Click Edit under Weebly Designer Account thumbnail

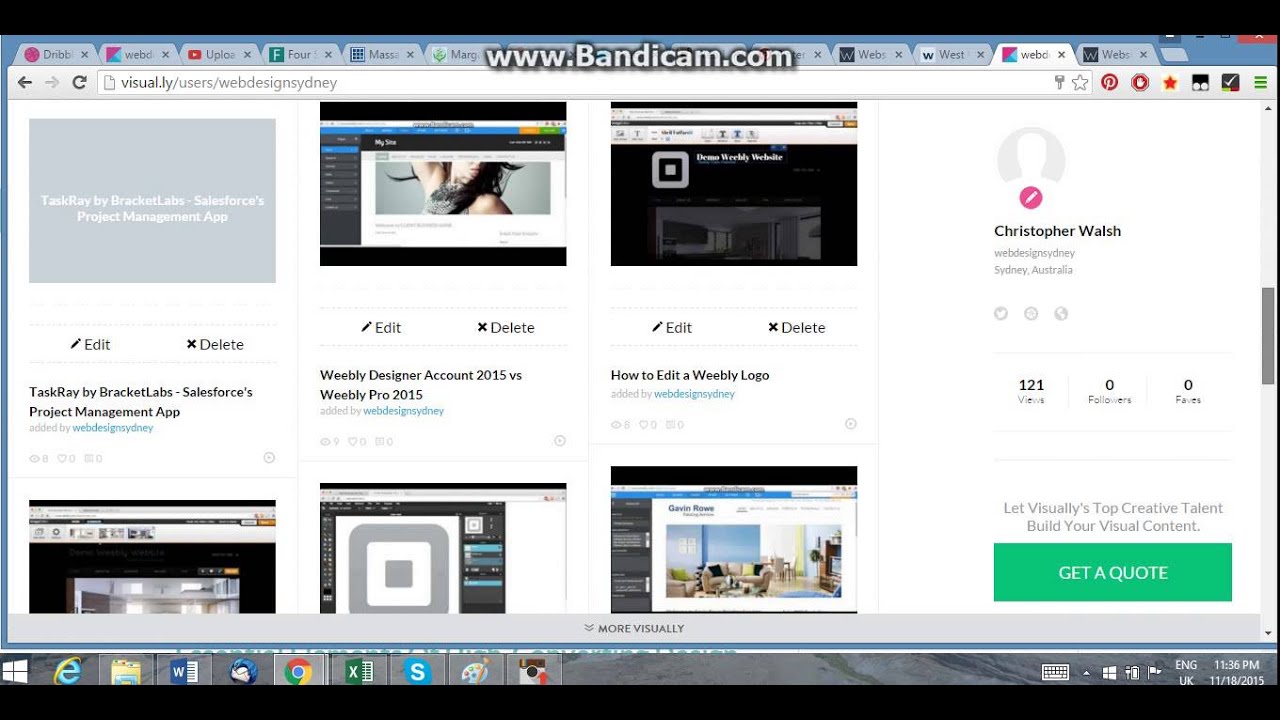tap(381, 327)
